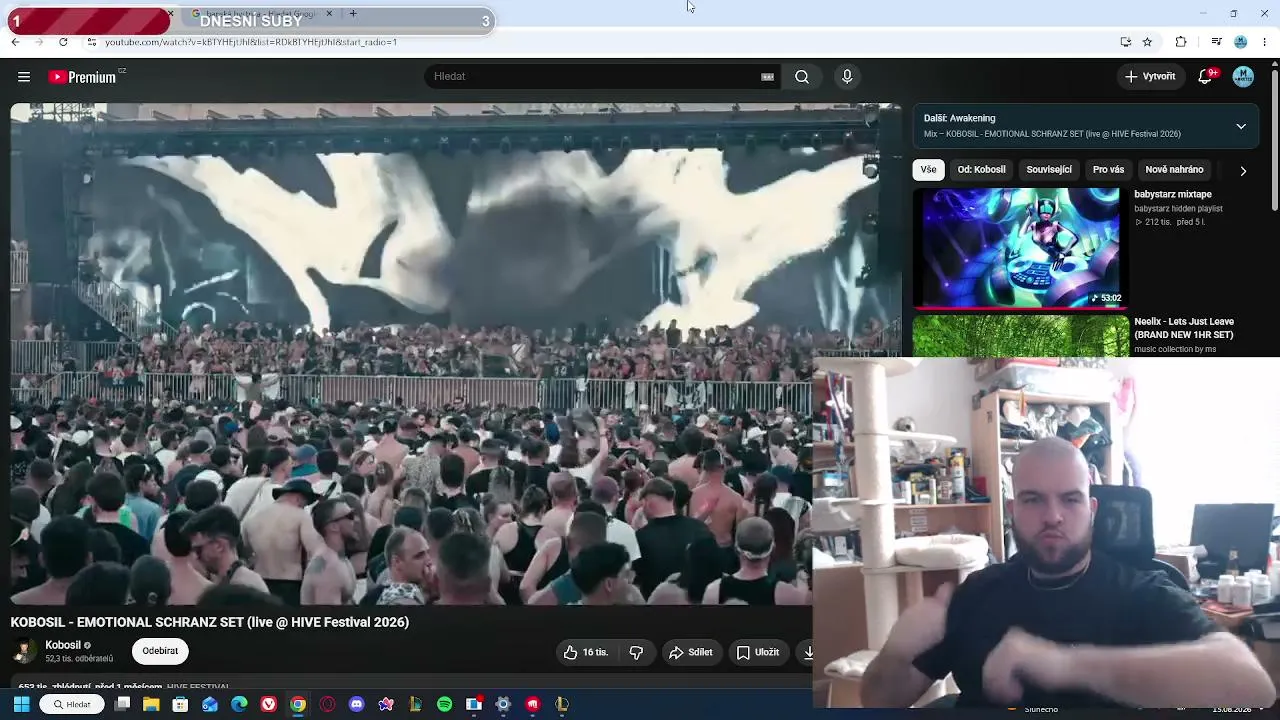Select the 'Pro vás' filter chip
This screenshot has height=720, width=1280.
click(1108, 170)
